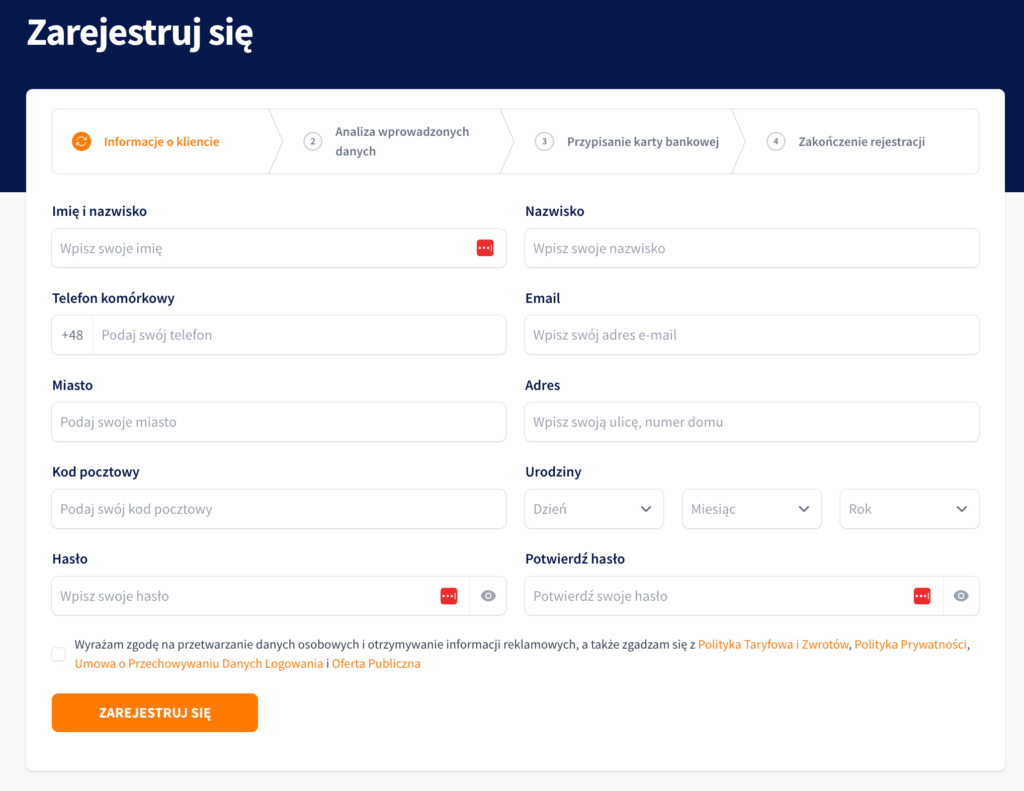This screenshot has width=1024, height=791.
Task: Open Polityka Prywatności link
Action: [x=910, y=645]
